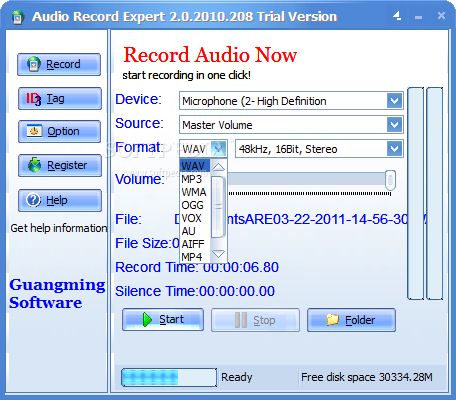This screenshot has width=456, height=400.
Task: Start recording with the Start button
Action: [163, 319]
